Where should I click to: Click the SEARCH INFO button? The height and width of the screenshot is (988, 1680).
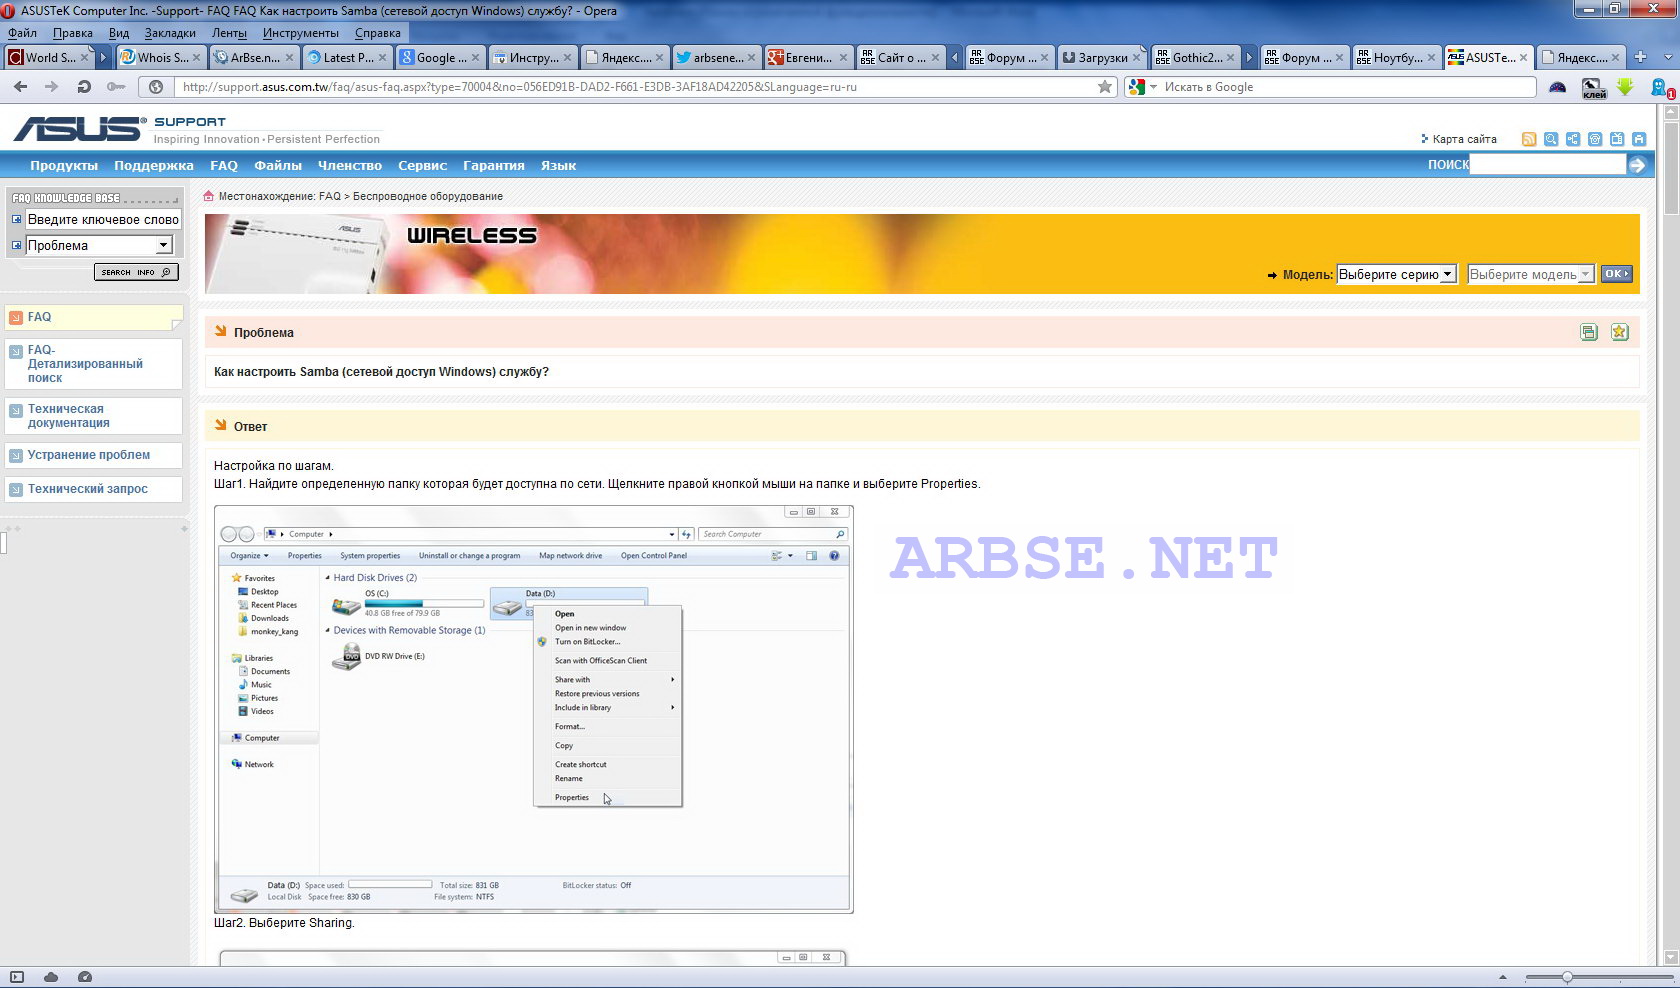click(136, 272)
